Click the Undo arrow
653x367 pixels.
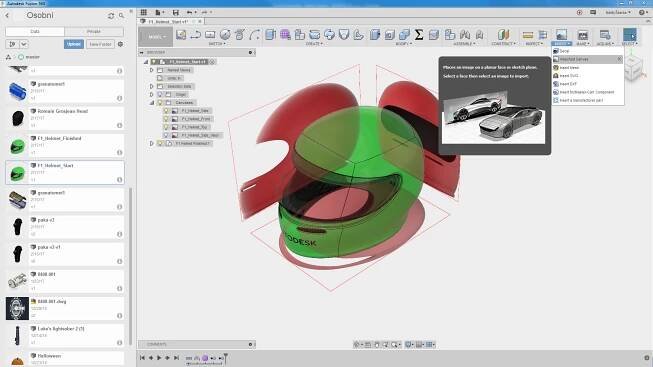click(x=189, y=12)
